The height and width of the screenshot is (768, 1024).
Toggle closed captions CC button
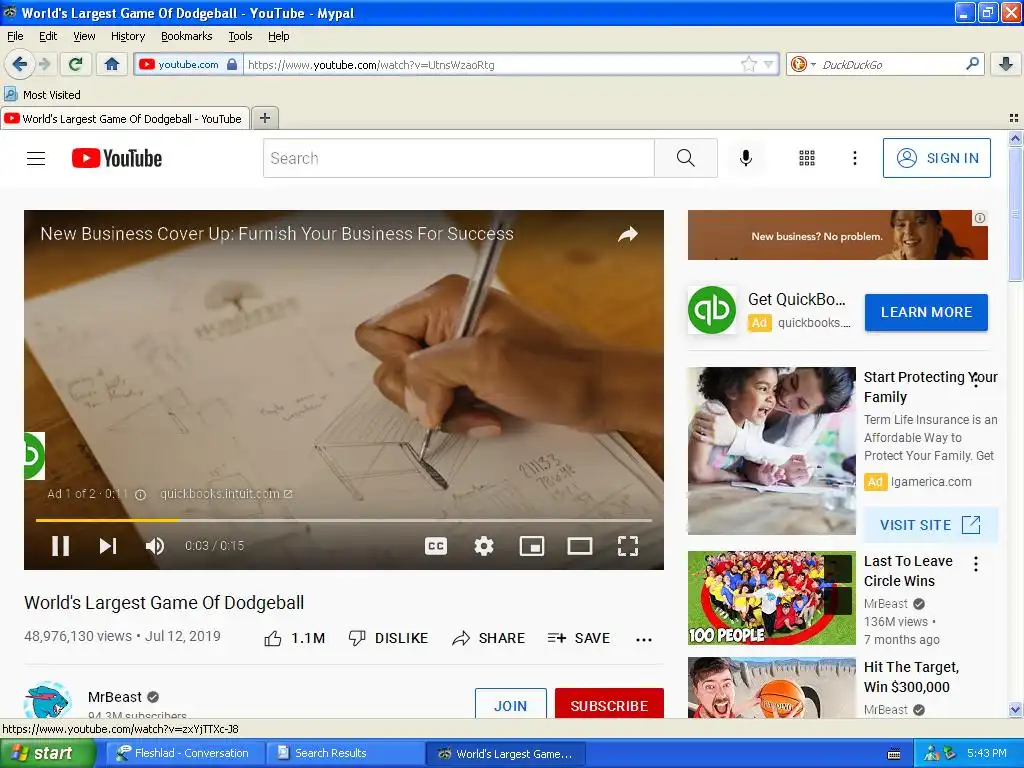tap(436, 546)
